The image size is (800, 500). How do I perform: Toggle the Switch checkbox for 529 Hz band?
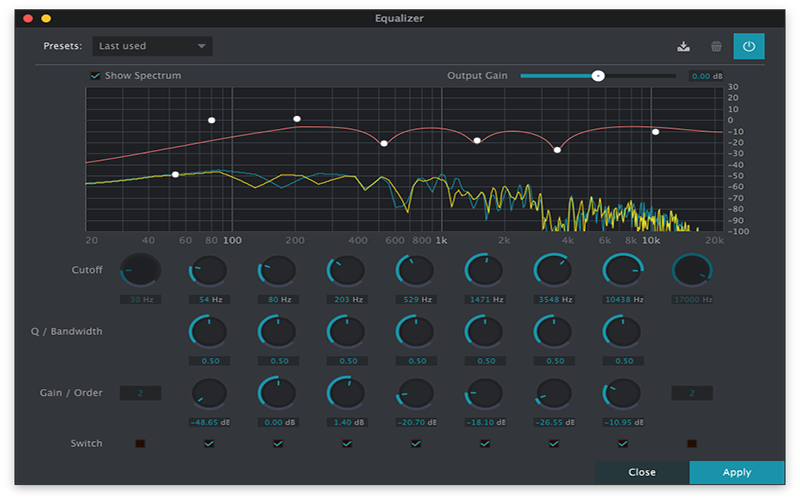[x=416, y=443]
